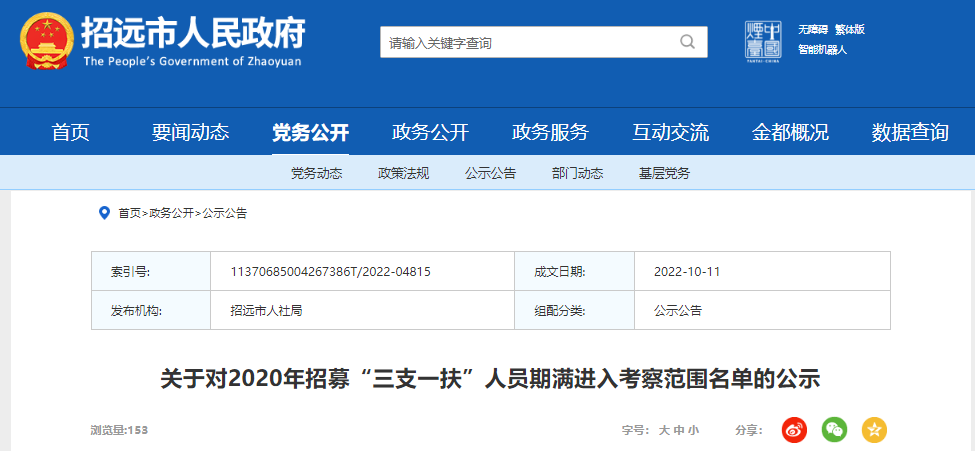Open the 政务服务 menu item
The height and width of the screenshot is (451, 975).
point(550,132)
